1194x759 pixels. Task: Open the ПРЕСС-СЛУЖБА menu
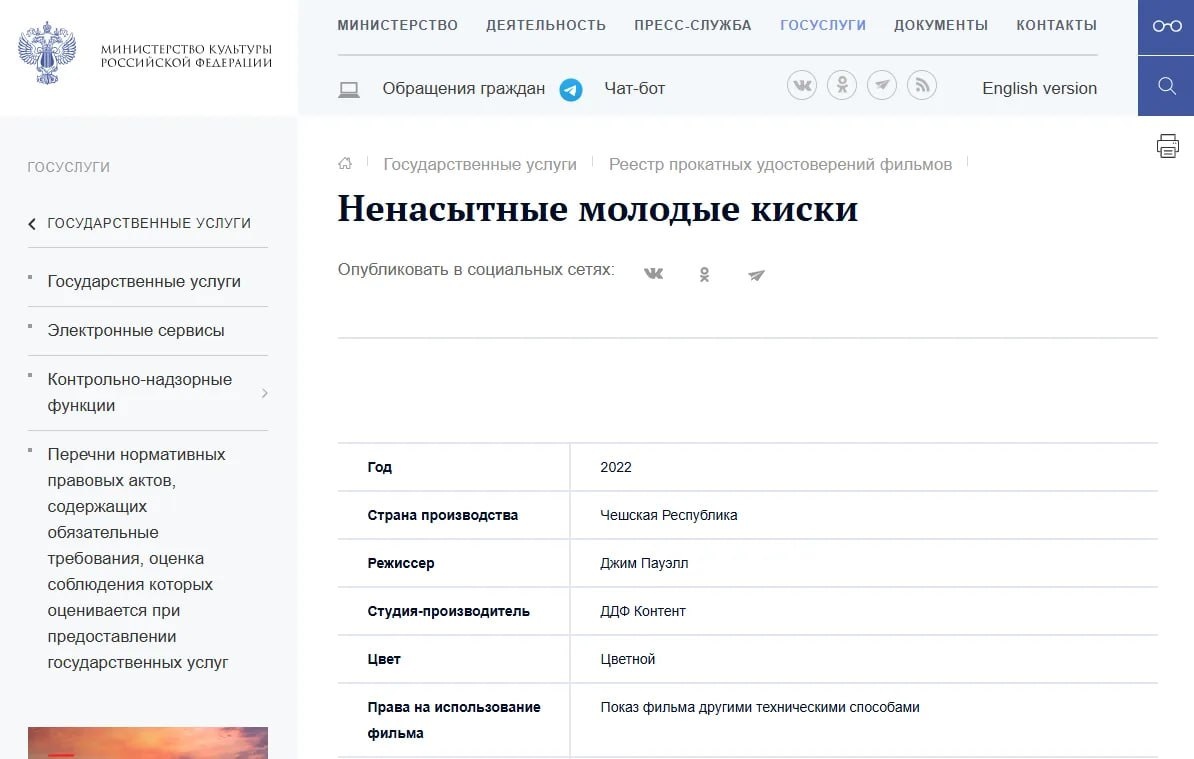[693, 25]
